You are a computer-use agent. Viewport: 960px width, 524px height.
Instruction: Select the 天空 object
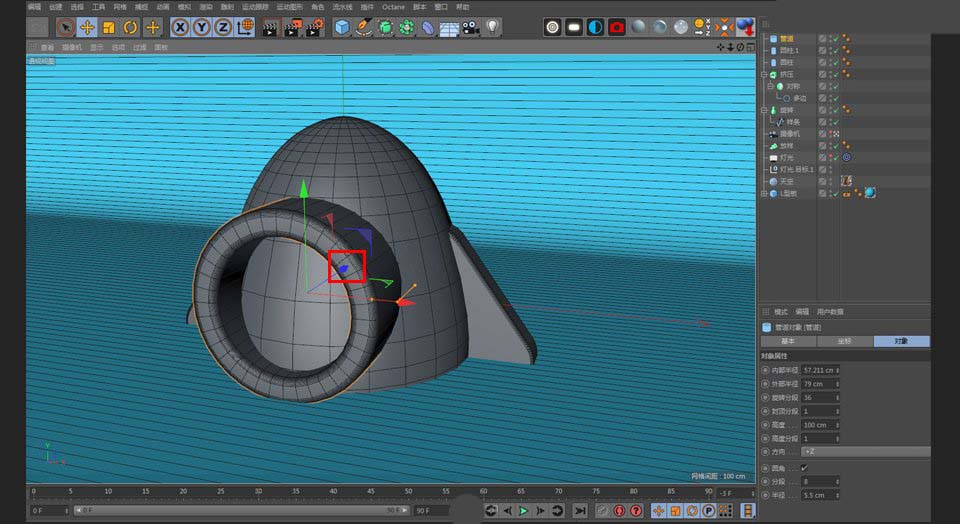click(787, 181)
